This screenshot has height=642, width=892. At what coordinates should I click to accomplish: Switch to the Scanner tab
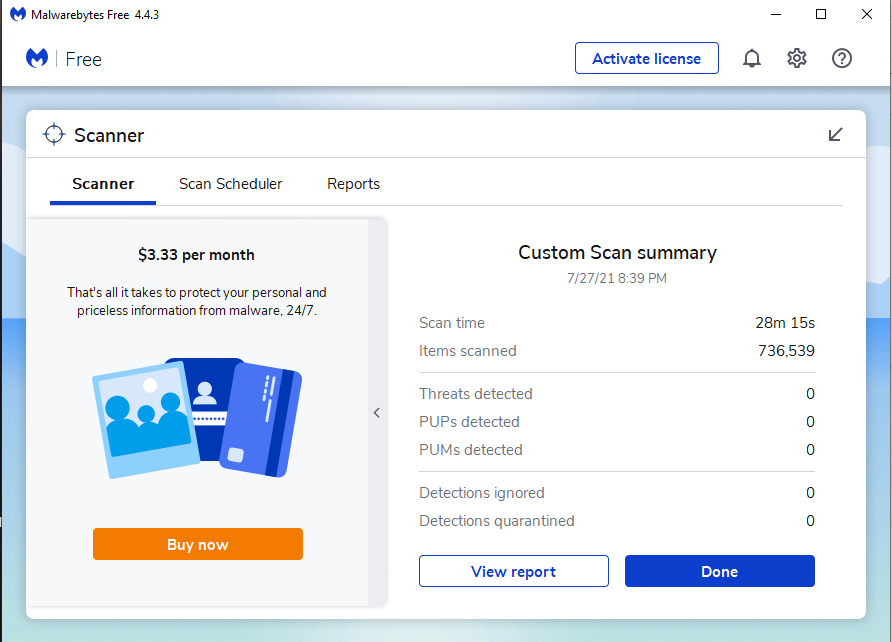tap(103, 184)
